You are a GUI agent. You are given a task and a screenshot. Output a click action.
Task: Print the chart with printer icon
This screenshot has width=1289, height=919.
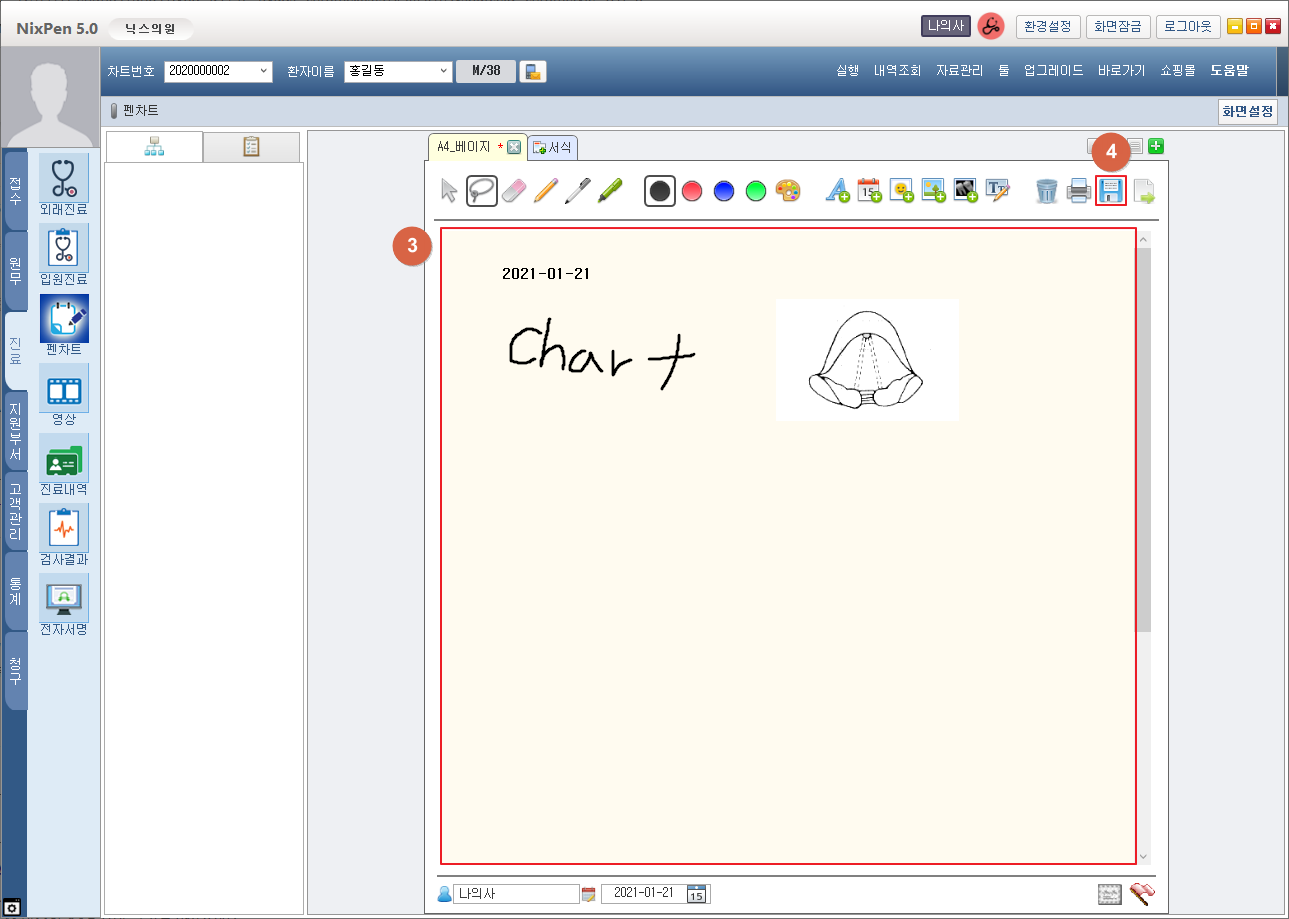tap(1079, 190)
